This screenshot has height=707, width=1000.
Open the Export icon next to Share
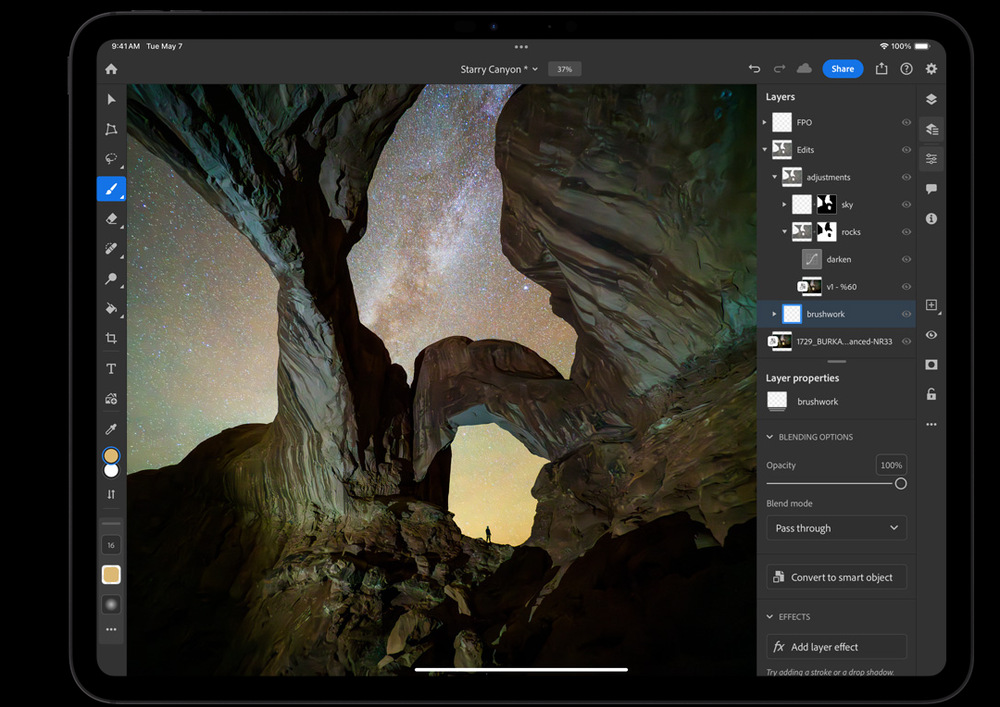click(x=881, y=68)
